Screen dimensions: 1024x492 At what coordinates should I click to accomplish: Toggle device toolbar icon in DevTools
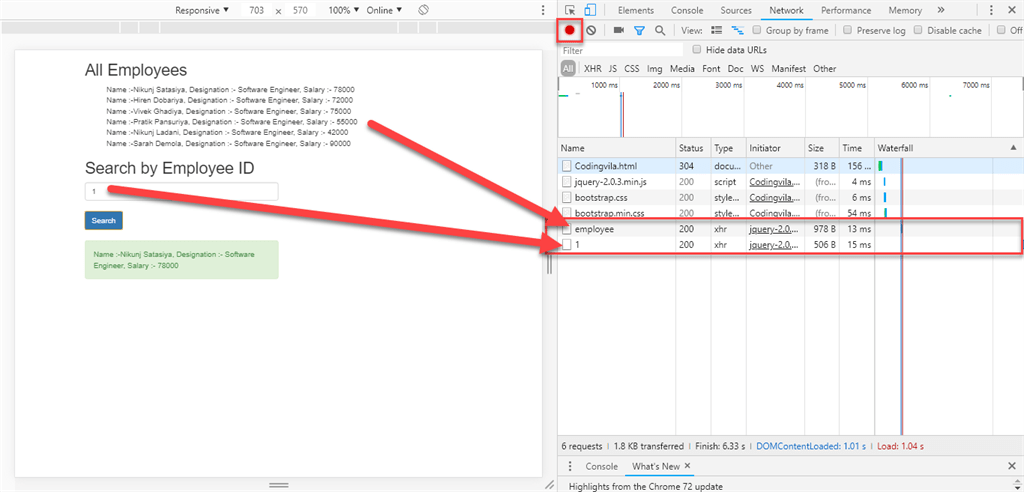tap(590, 10)
